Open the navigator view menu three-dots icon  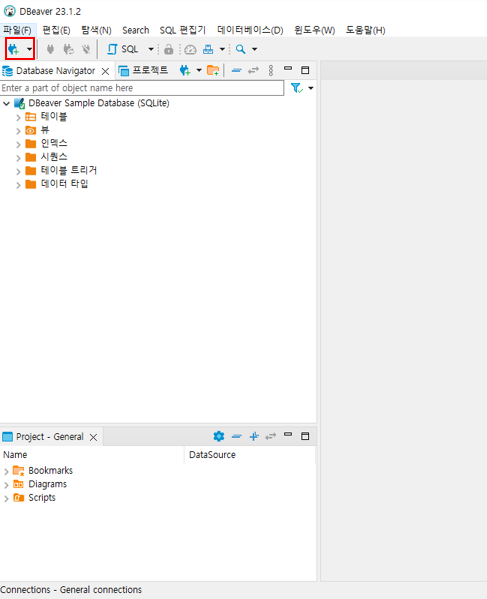coord(271,70)
